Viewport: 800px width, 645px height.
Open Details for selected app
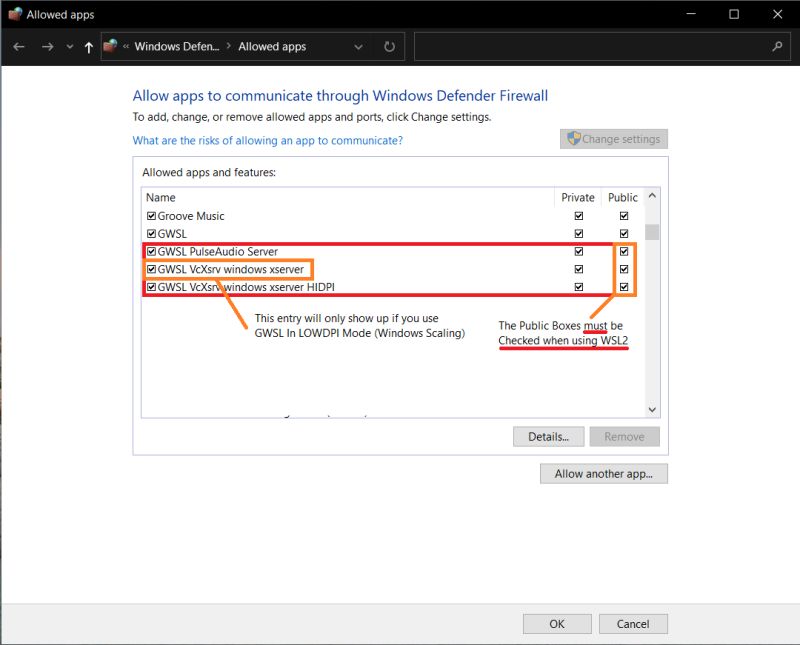(548, 437)
